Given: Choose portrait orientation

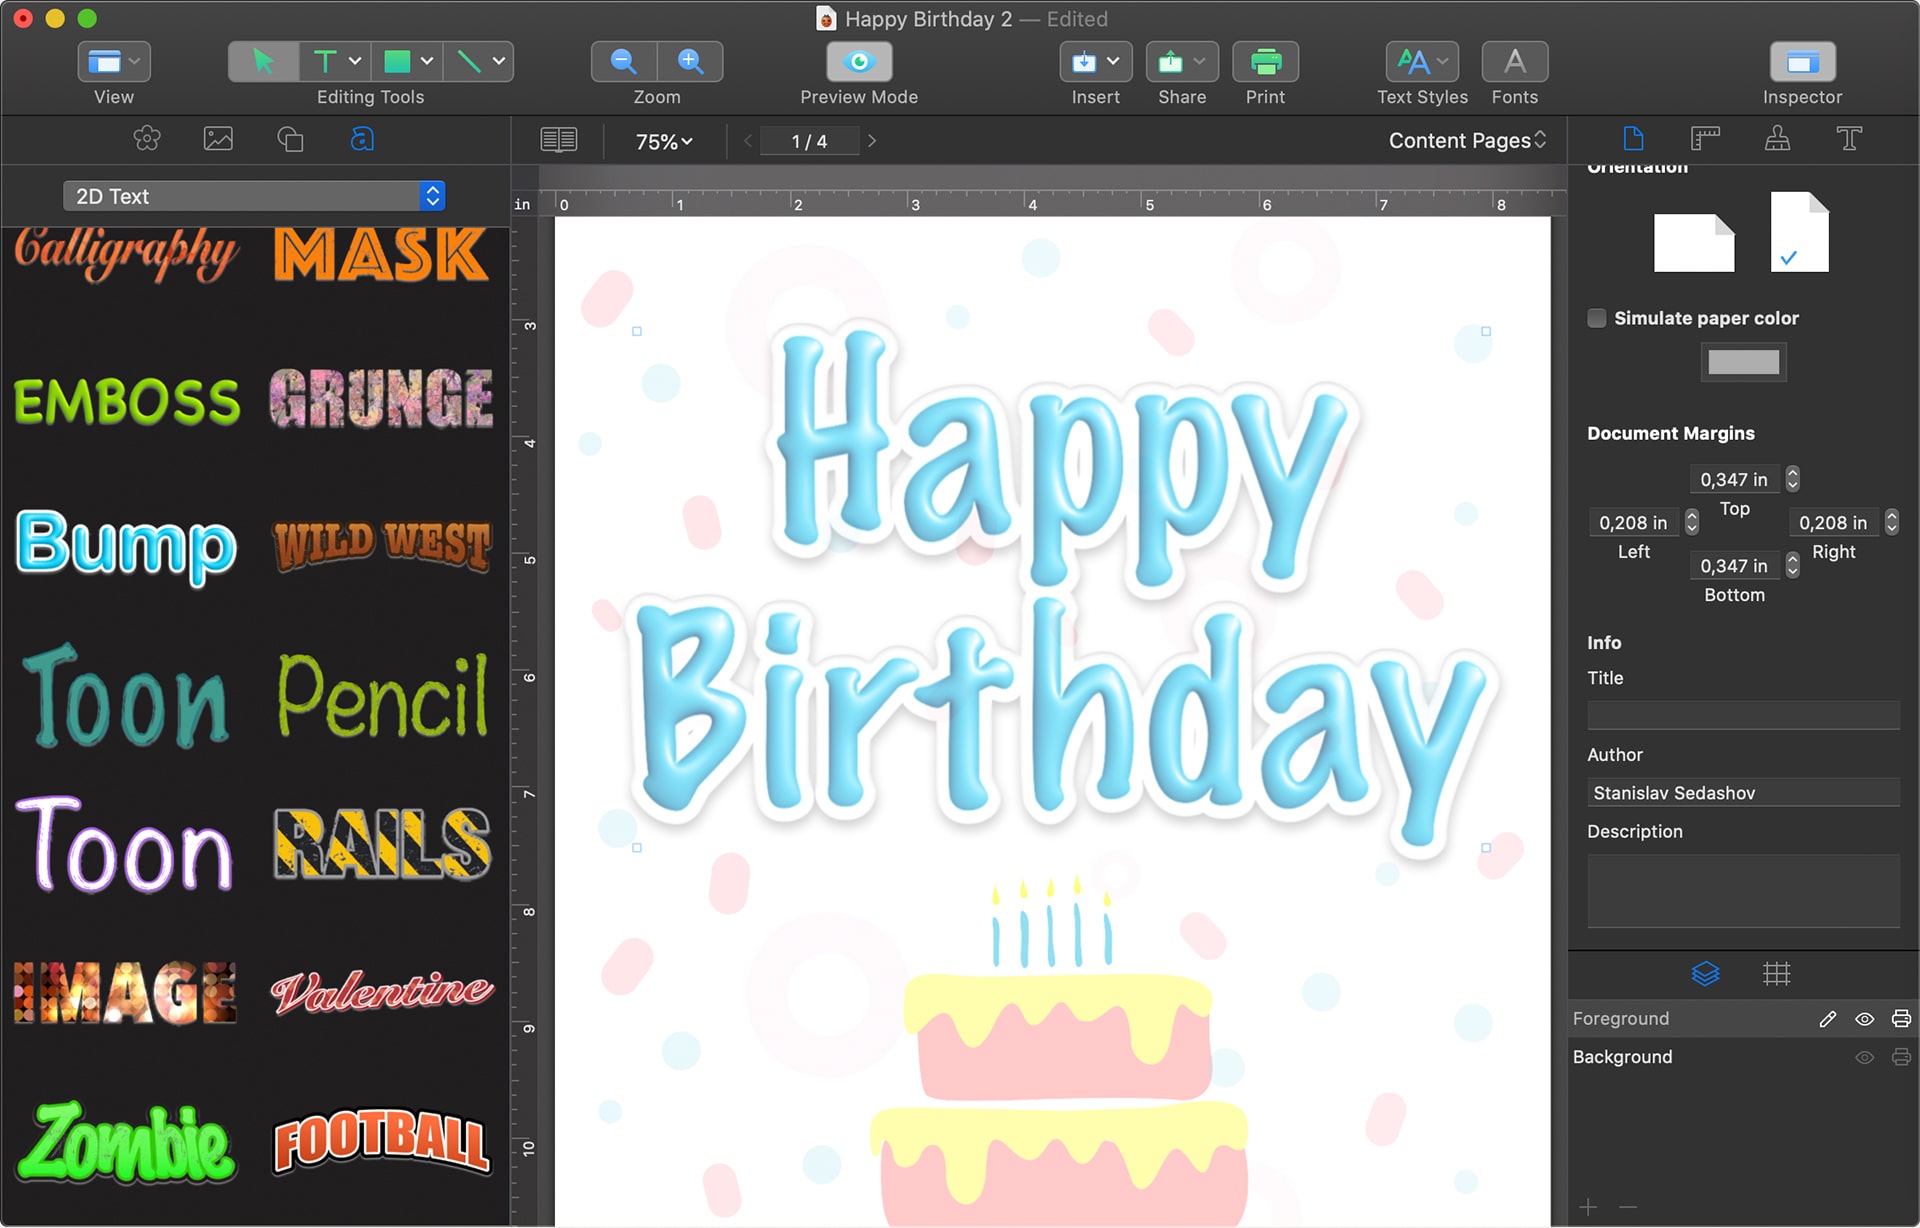Looking at the screenshot, I should pos(1799,232).
